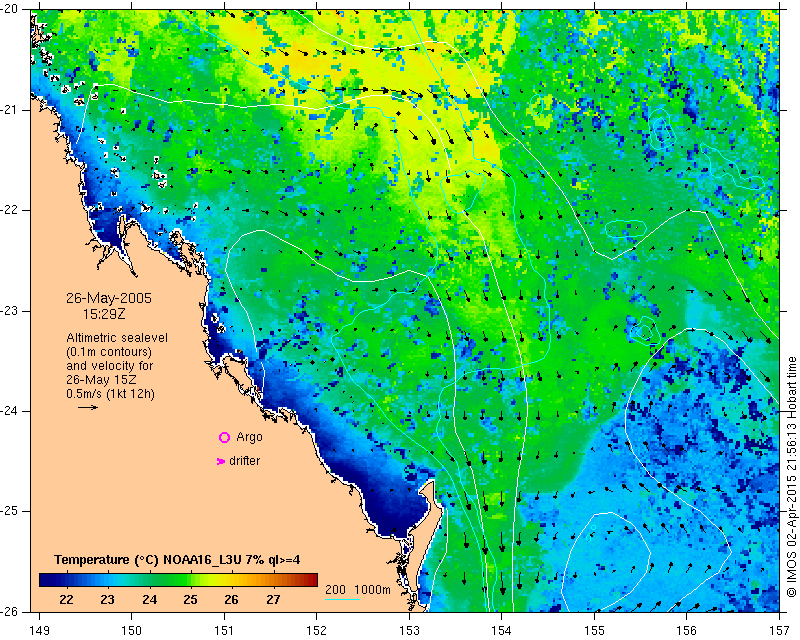This screenshot has width=800, height=640.
Task: Click the 155 longitude axis label
Action: pos(594,631)
